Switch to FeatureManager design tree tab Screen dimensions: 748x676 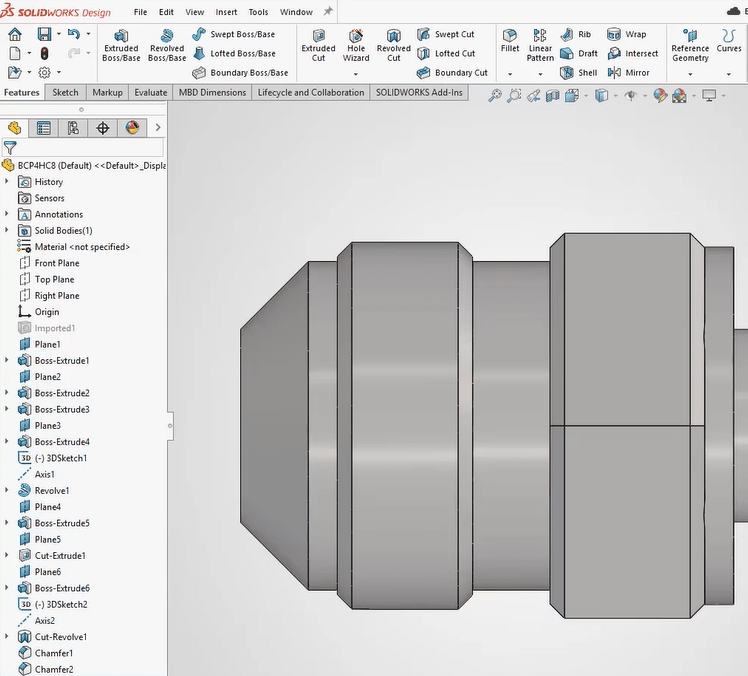click(14, 128)
